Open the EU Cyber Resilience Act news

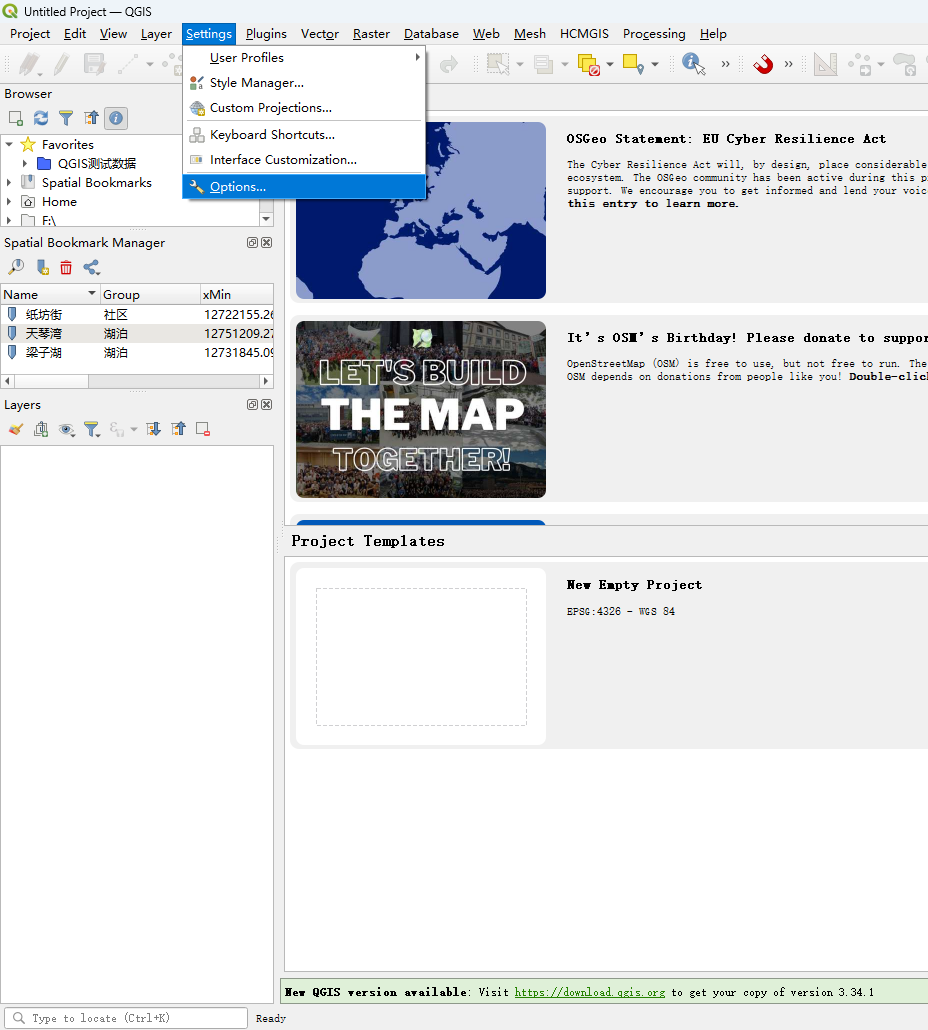726,139
